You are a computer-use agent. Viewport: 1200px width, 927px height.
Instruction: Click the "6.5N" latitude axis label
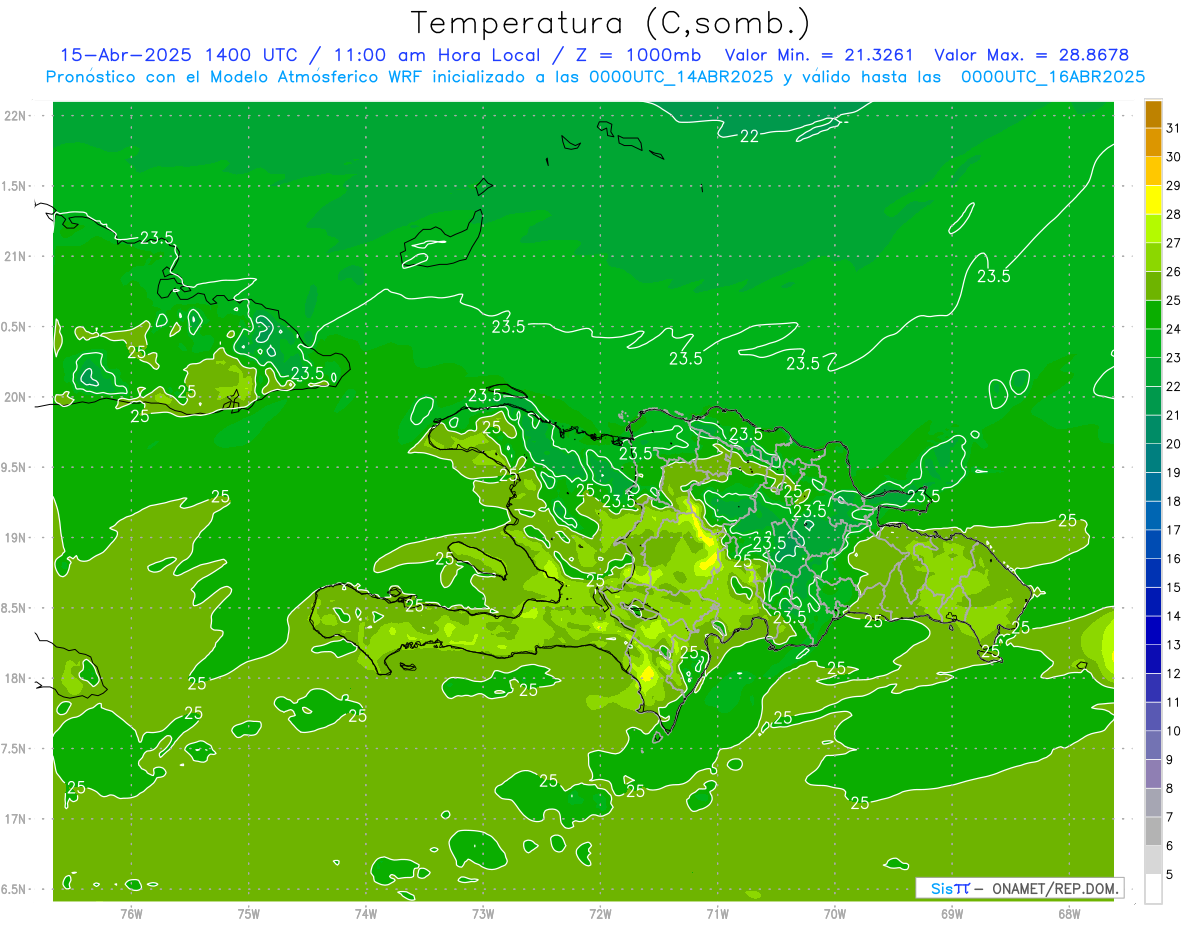tap(15, 889)
